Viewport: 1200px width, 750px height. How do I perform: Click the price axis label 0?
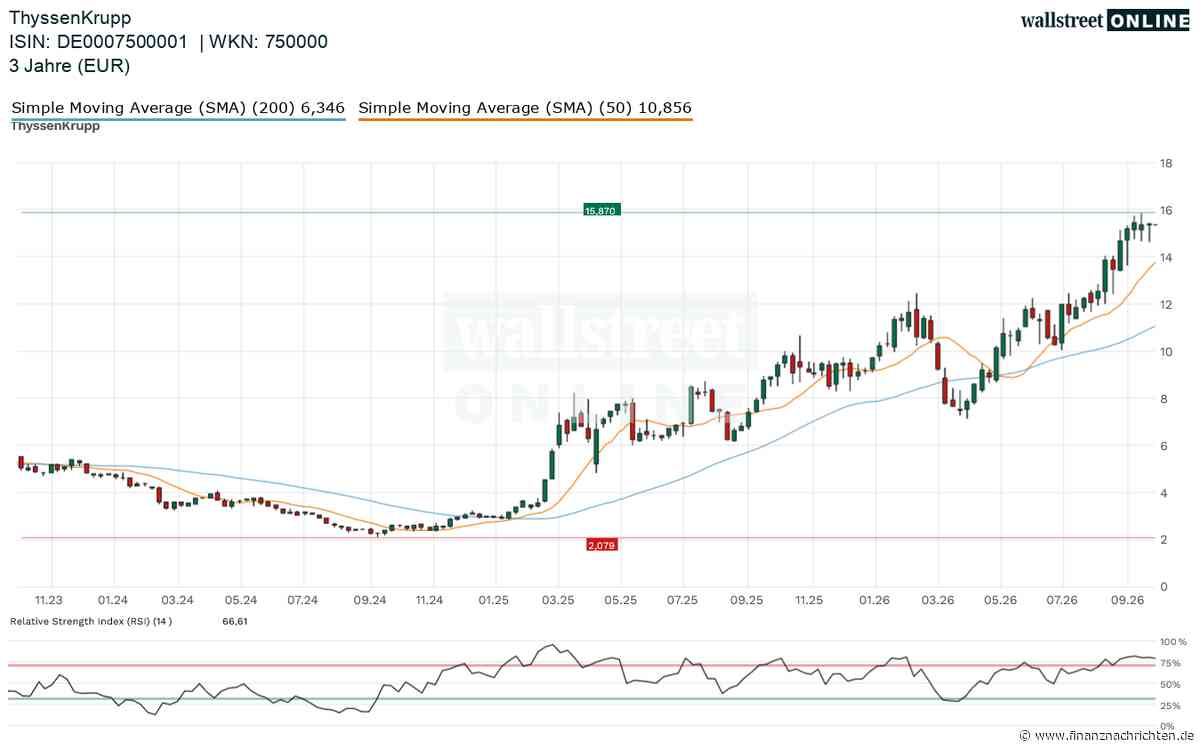1163,586
